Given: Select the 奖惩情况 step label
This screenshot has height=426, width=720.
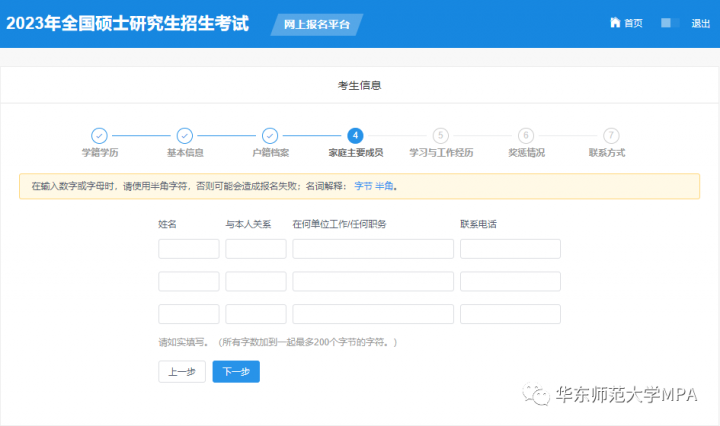Looking at the screenshot, I should 527,153.
